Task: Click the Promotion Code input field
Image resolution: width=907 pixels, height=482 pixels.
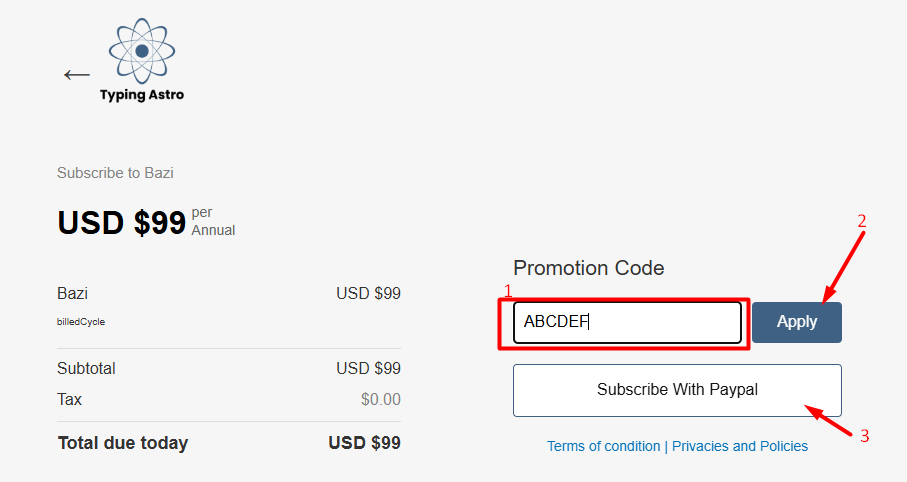Action: pyautogui.click(x=626, y=322)
